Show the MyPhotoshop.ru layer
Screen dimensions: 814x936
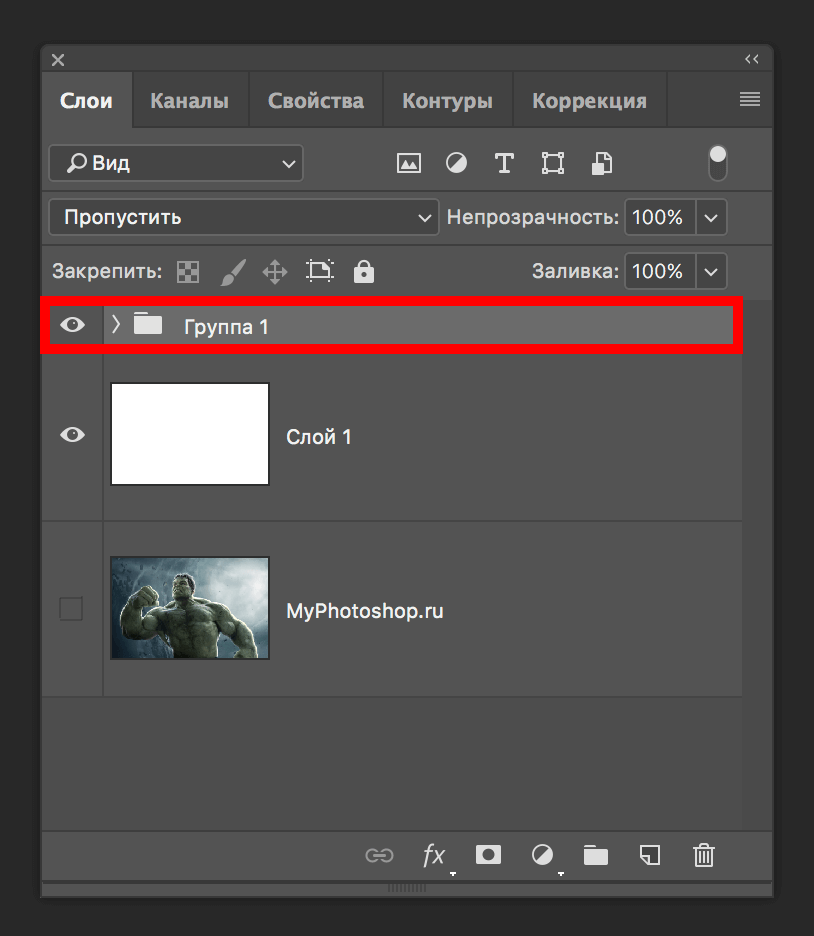71,608
